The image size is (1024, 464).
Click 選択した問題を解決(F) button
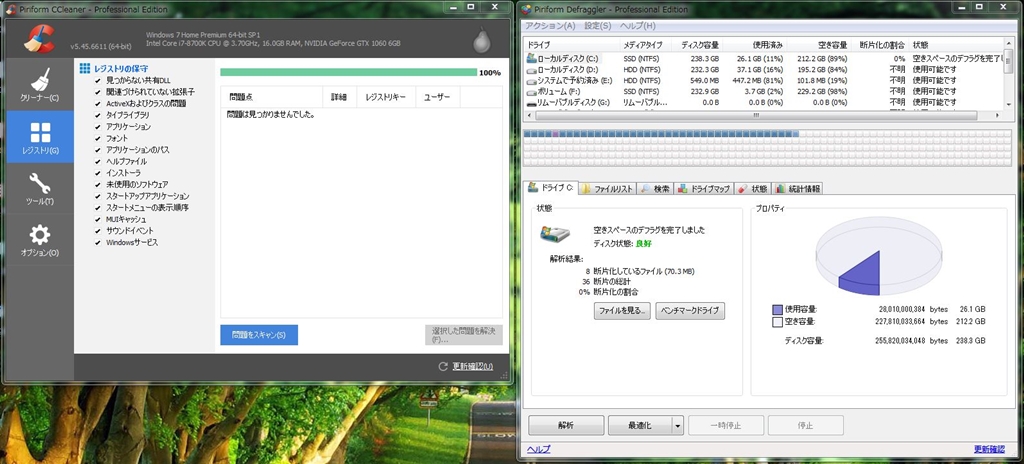(x=464, y=335)
